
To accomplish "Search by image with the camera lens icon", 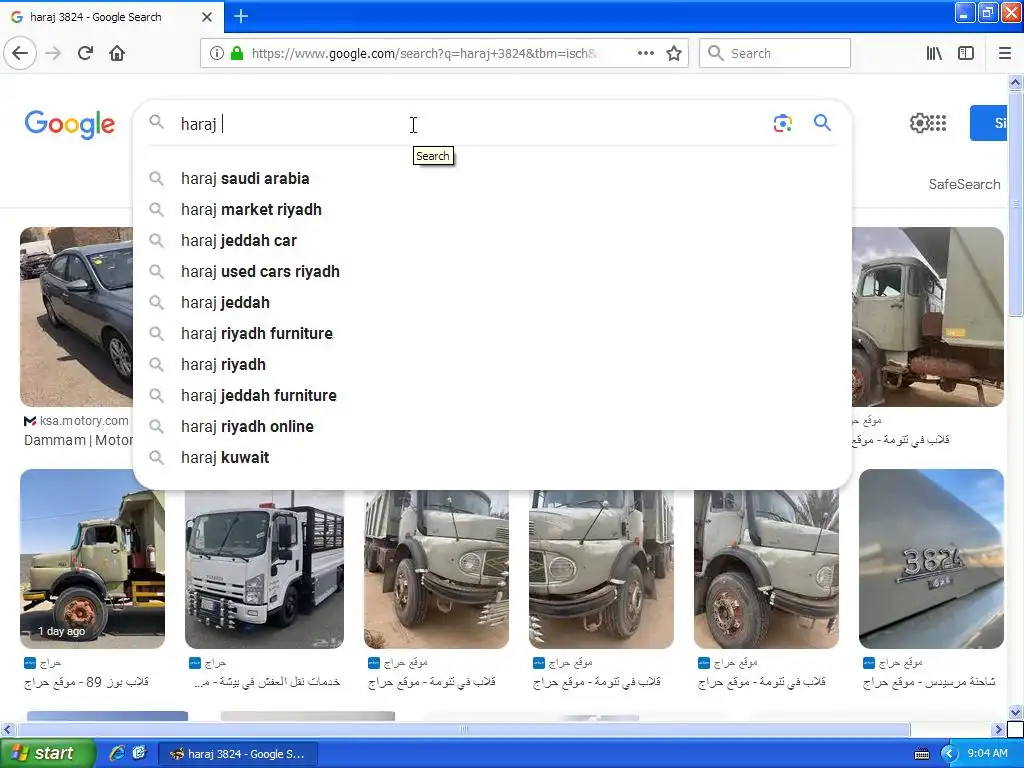I will (x=782, y=123).
